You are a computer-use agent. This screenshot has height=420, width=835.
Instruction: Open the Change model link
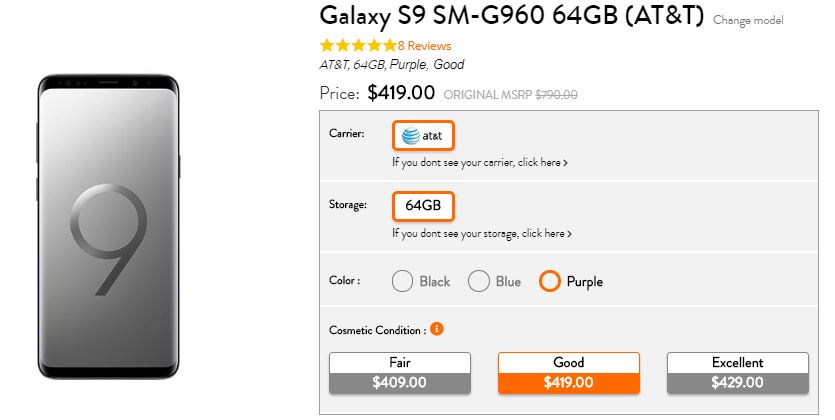click(748, 20)
